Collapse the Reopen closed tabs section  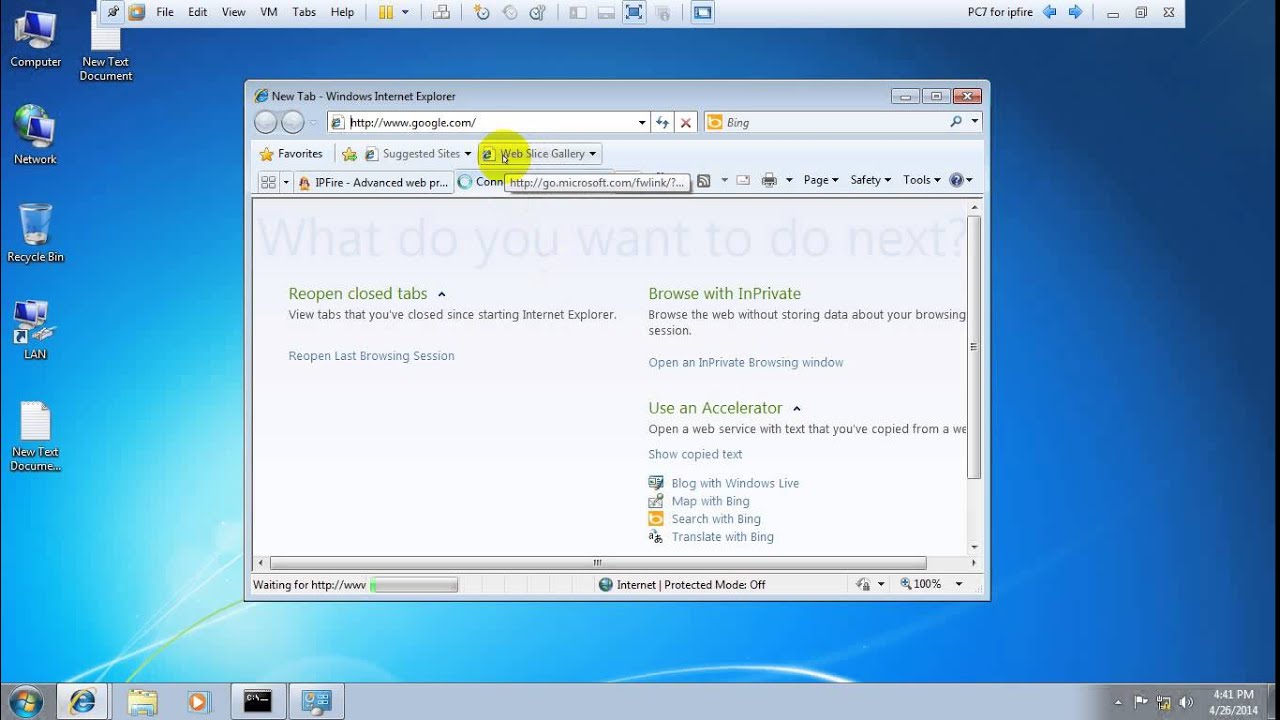click(x=441, y=294)
